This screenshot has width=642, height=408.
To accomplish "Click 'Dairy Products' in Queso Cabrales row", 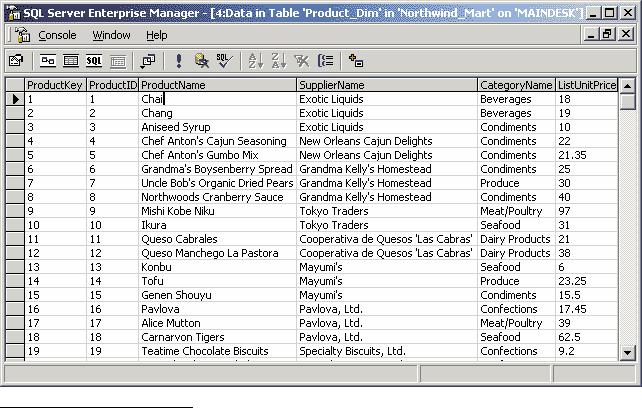I will coord(516,239).
